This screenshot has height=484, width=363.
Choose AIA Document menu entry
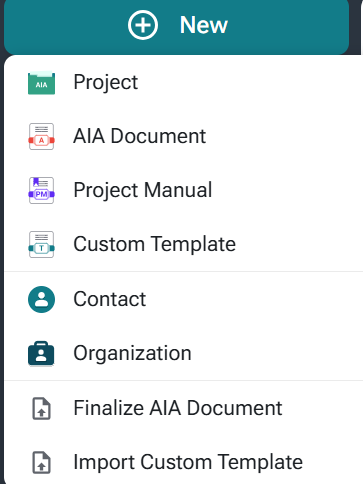click(x=183, y=136)
